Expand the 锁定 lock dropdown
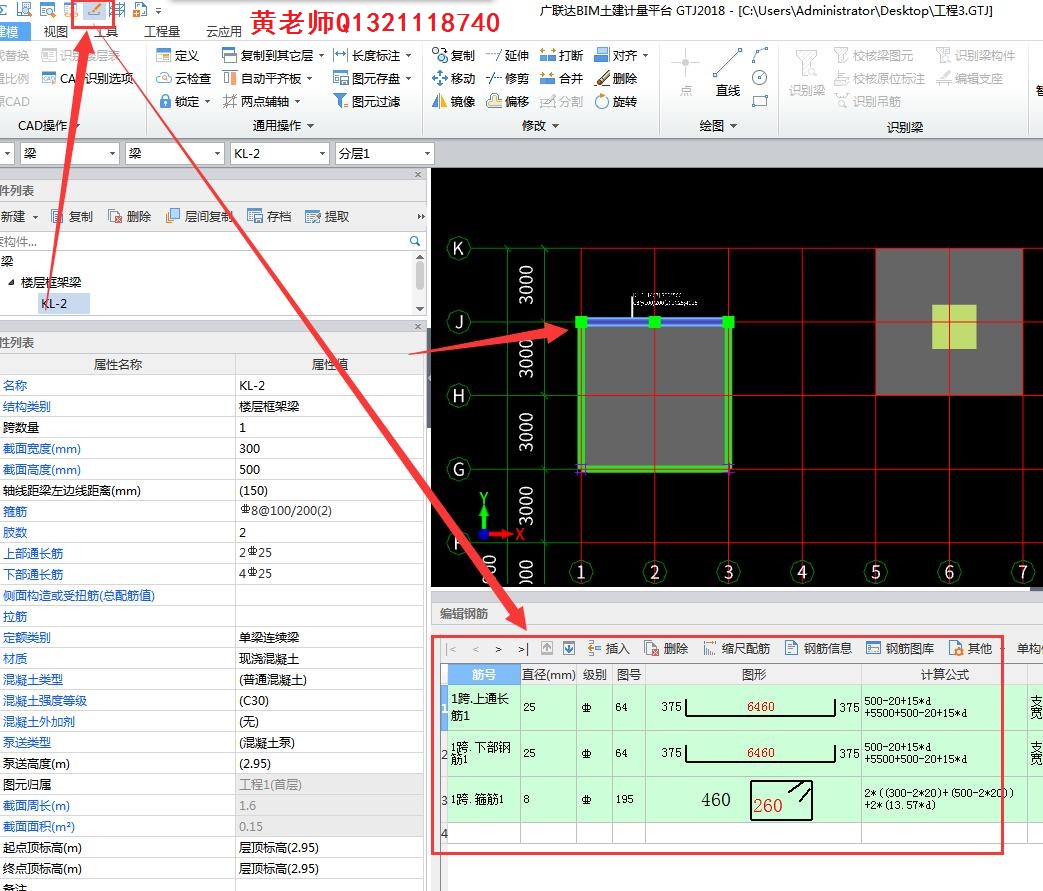The image size is (1043, 891). click(208, 101)
